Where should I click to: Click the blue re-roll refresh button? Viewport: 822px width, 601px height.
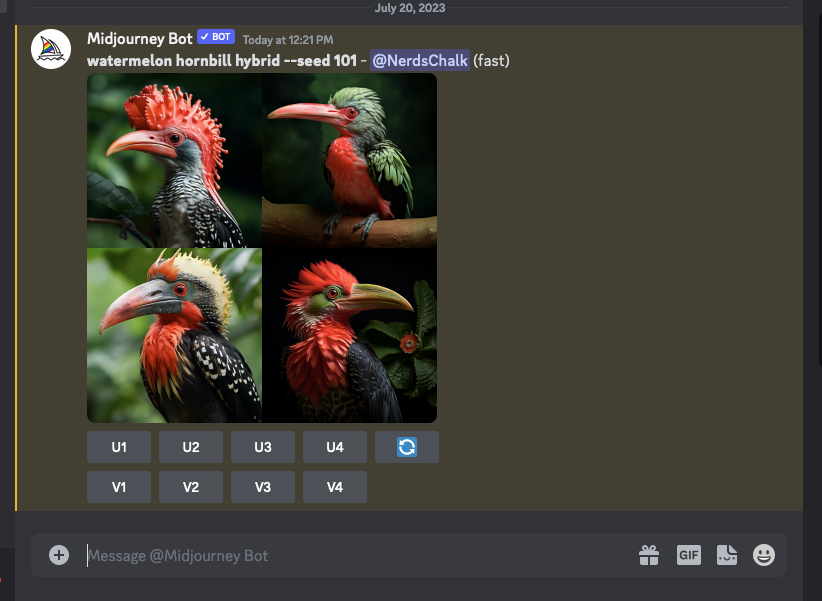coord(407,447)
